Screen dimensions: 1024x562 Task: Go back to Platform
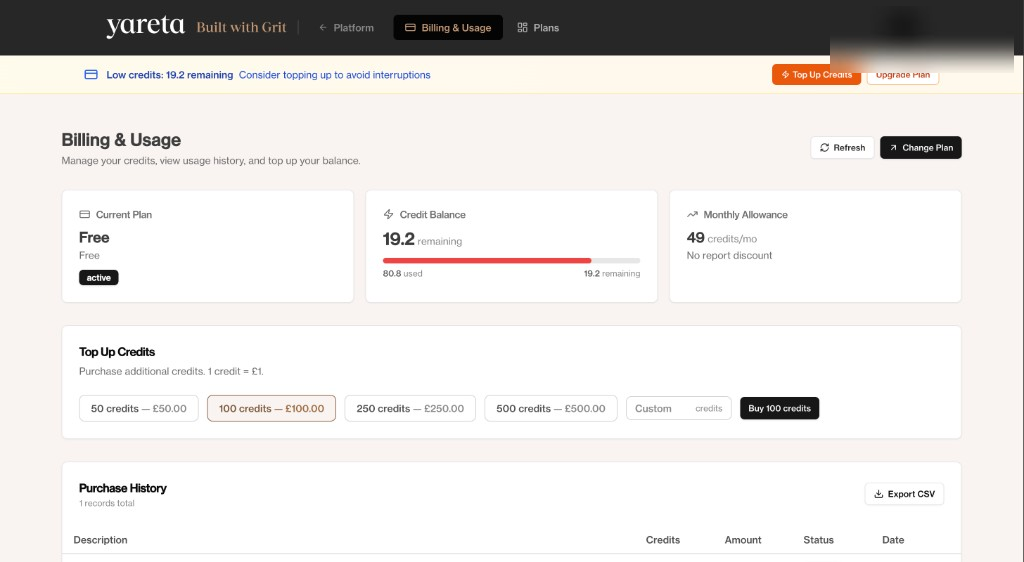pos(346,27)
